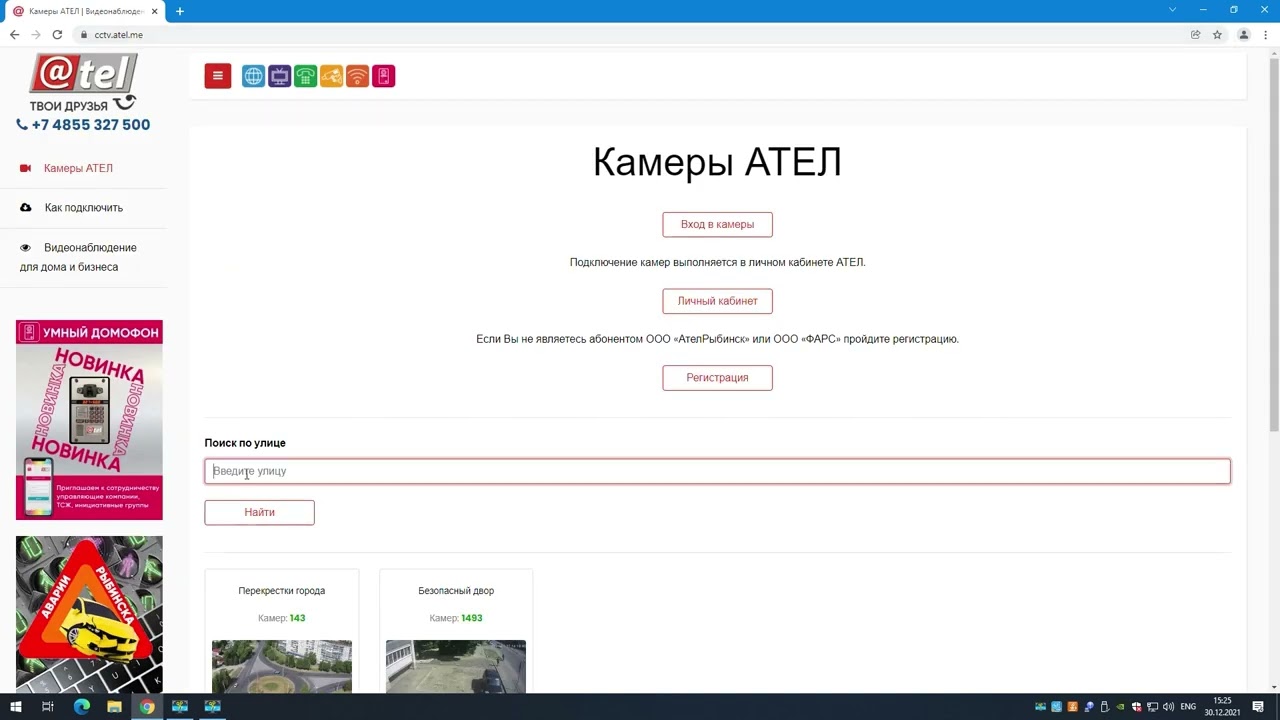The image size is (1280, 720).
Task: Click the Камеры АТЕЛ page heading
Action: point(717,162)
